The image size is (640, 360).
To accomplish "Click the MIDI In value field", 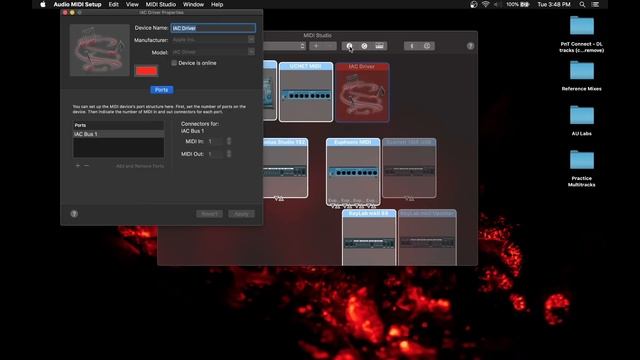I will (216, 141).
